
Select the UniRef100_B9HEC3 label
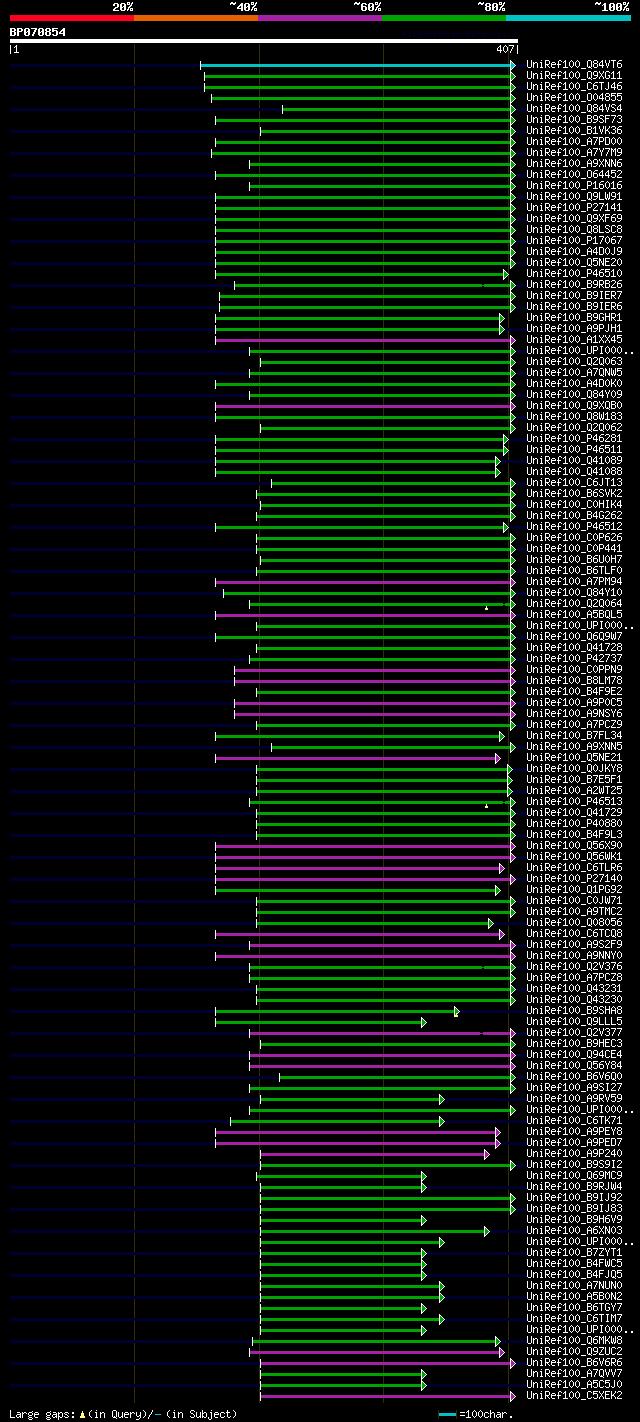pos(573,1044)
